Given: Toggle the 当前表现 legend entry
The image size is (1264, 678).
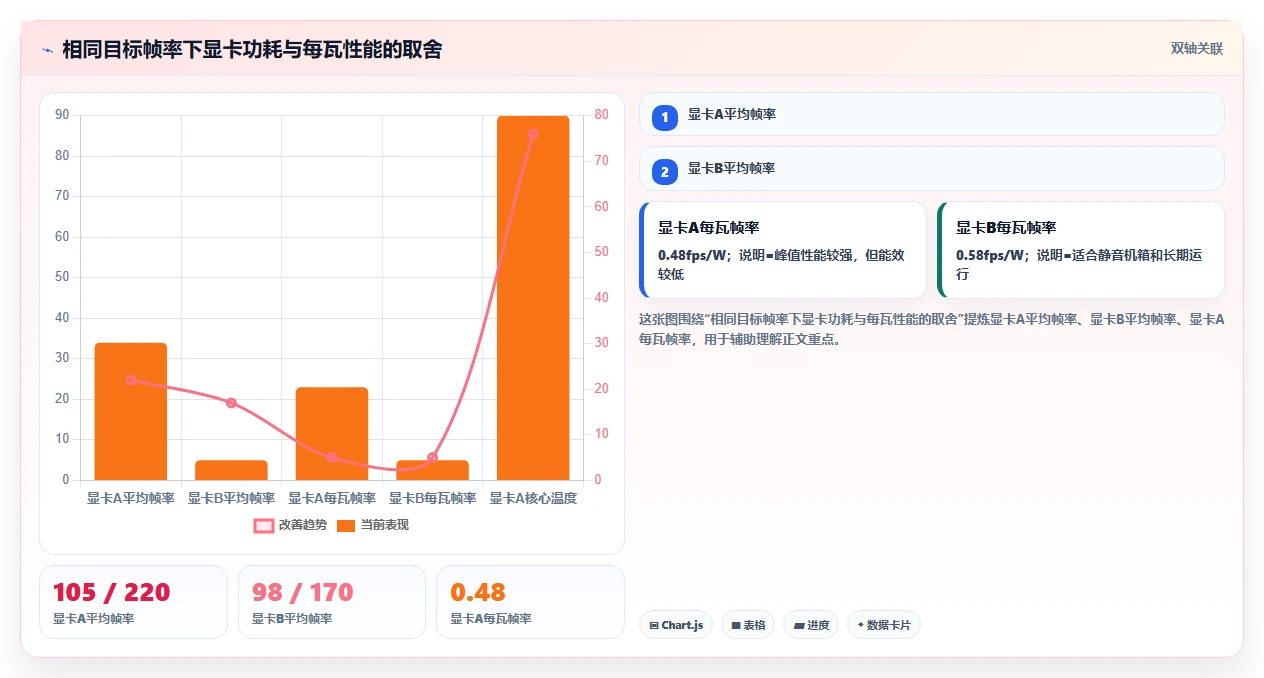Looking at the screenshot, I should tap(372, 525).
